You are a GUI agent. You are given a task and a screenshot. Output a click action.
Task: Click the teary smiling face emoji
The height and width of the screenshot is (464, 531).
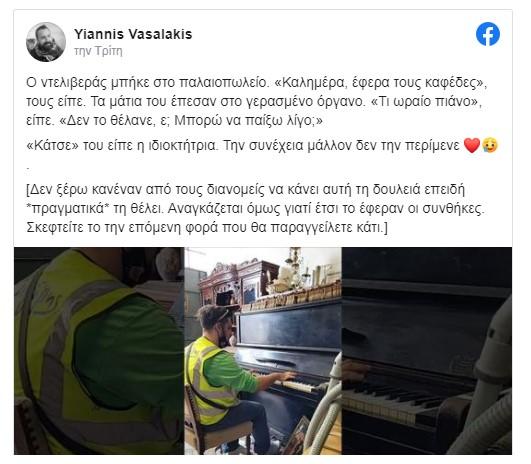point(490,145)
